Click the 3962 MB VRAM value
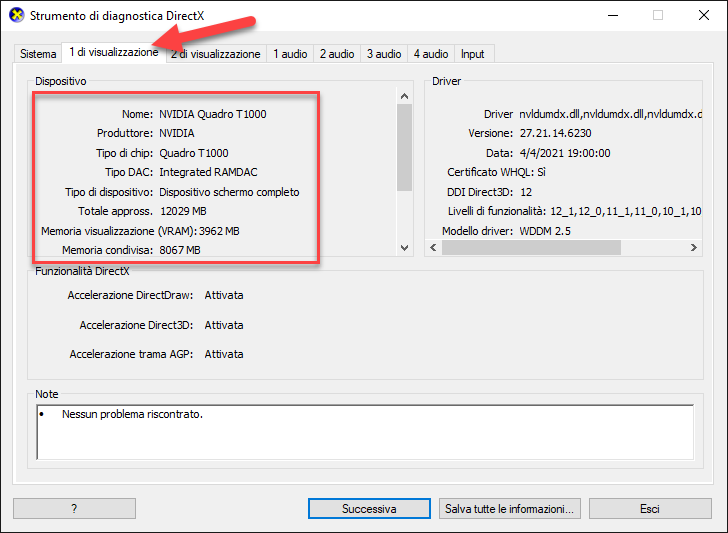728x533 pixels. pyautogui.click(x=219, y=231)
